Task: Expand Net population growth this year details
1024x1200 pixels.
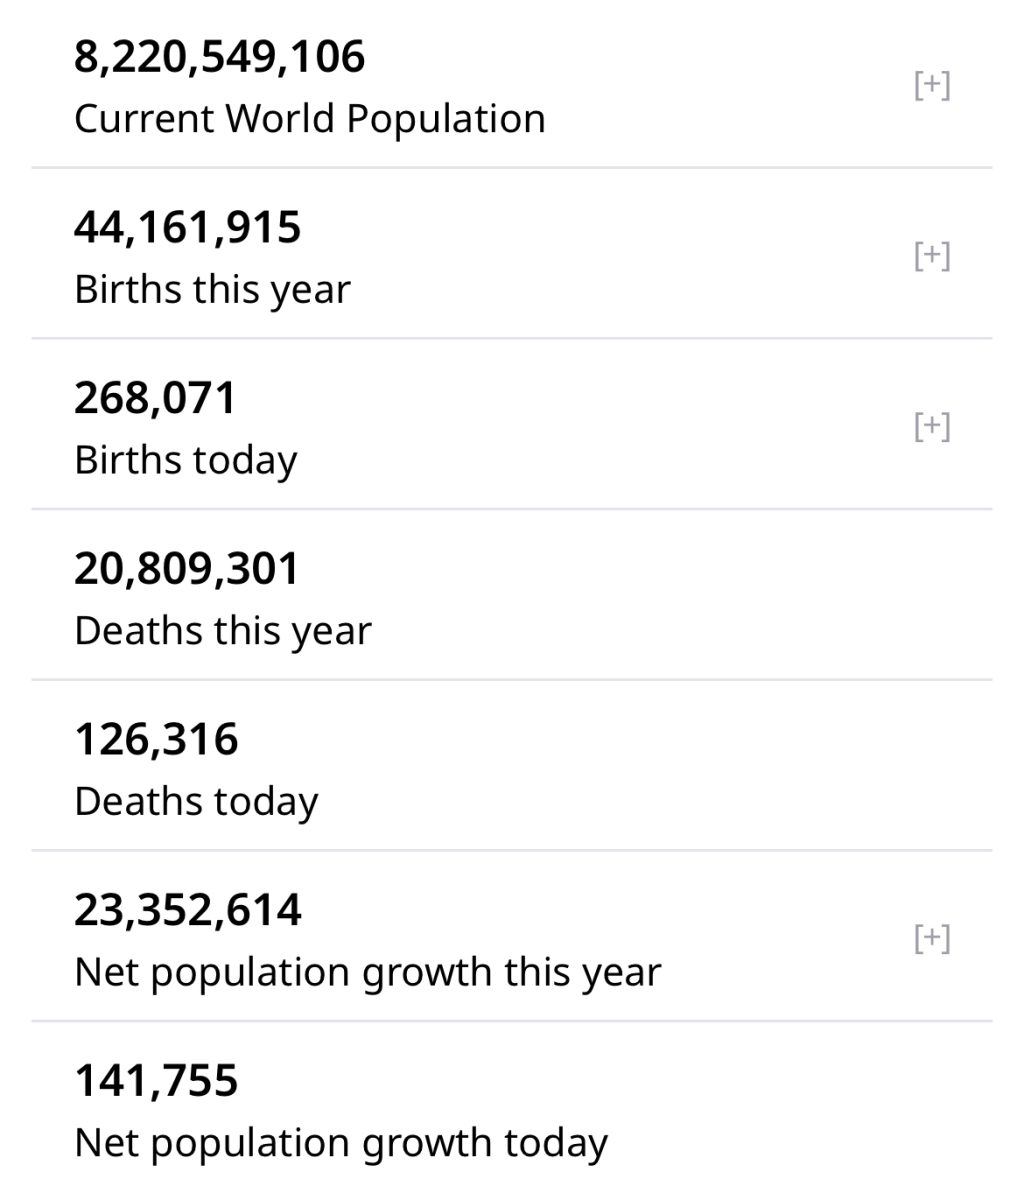Action: [932, 939]
